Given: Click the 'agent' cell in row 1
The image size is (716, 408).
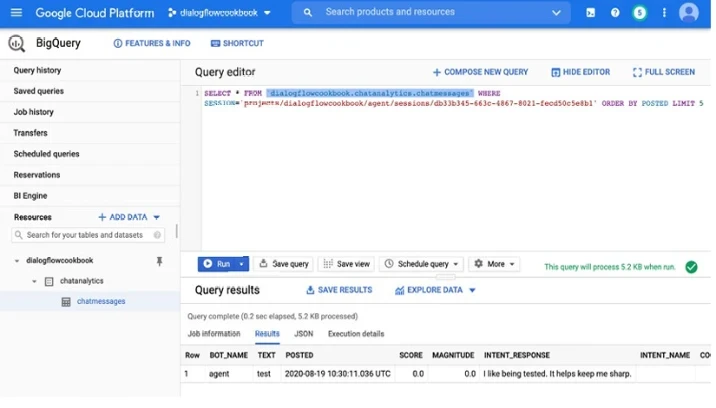Looking at the screenshot, I should (219, 374).
